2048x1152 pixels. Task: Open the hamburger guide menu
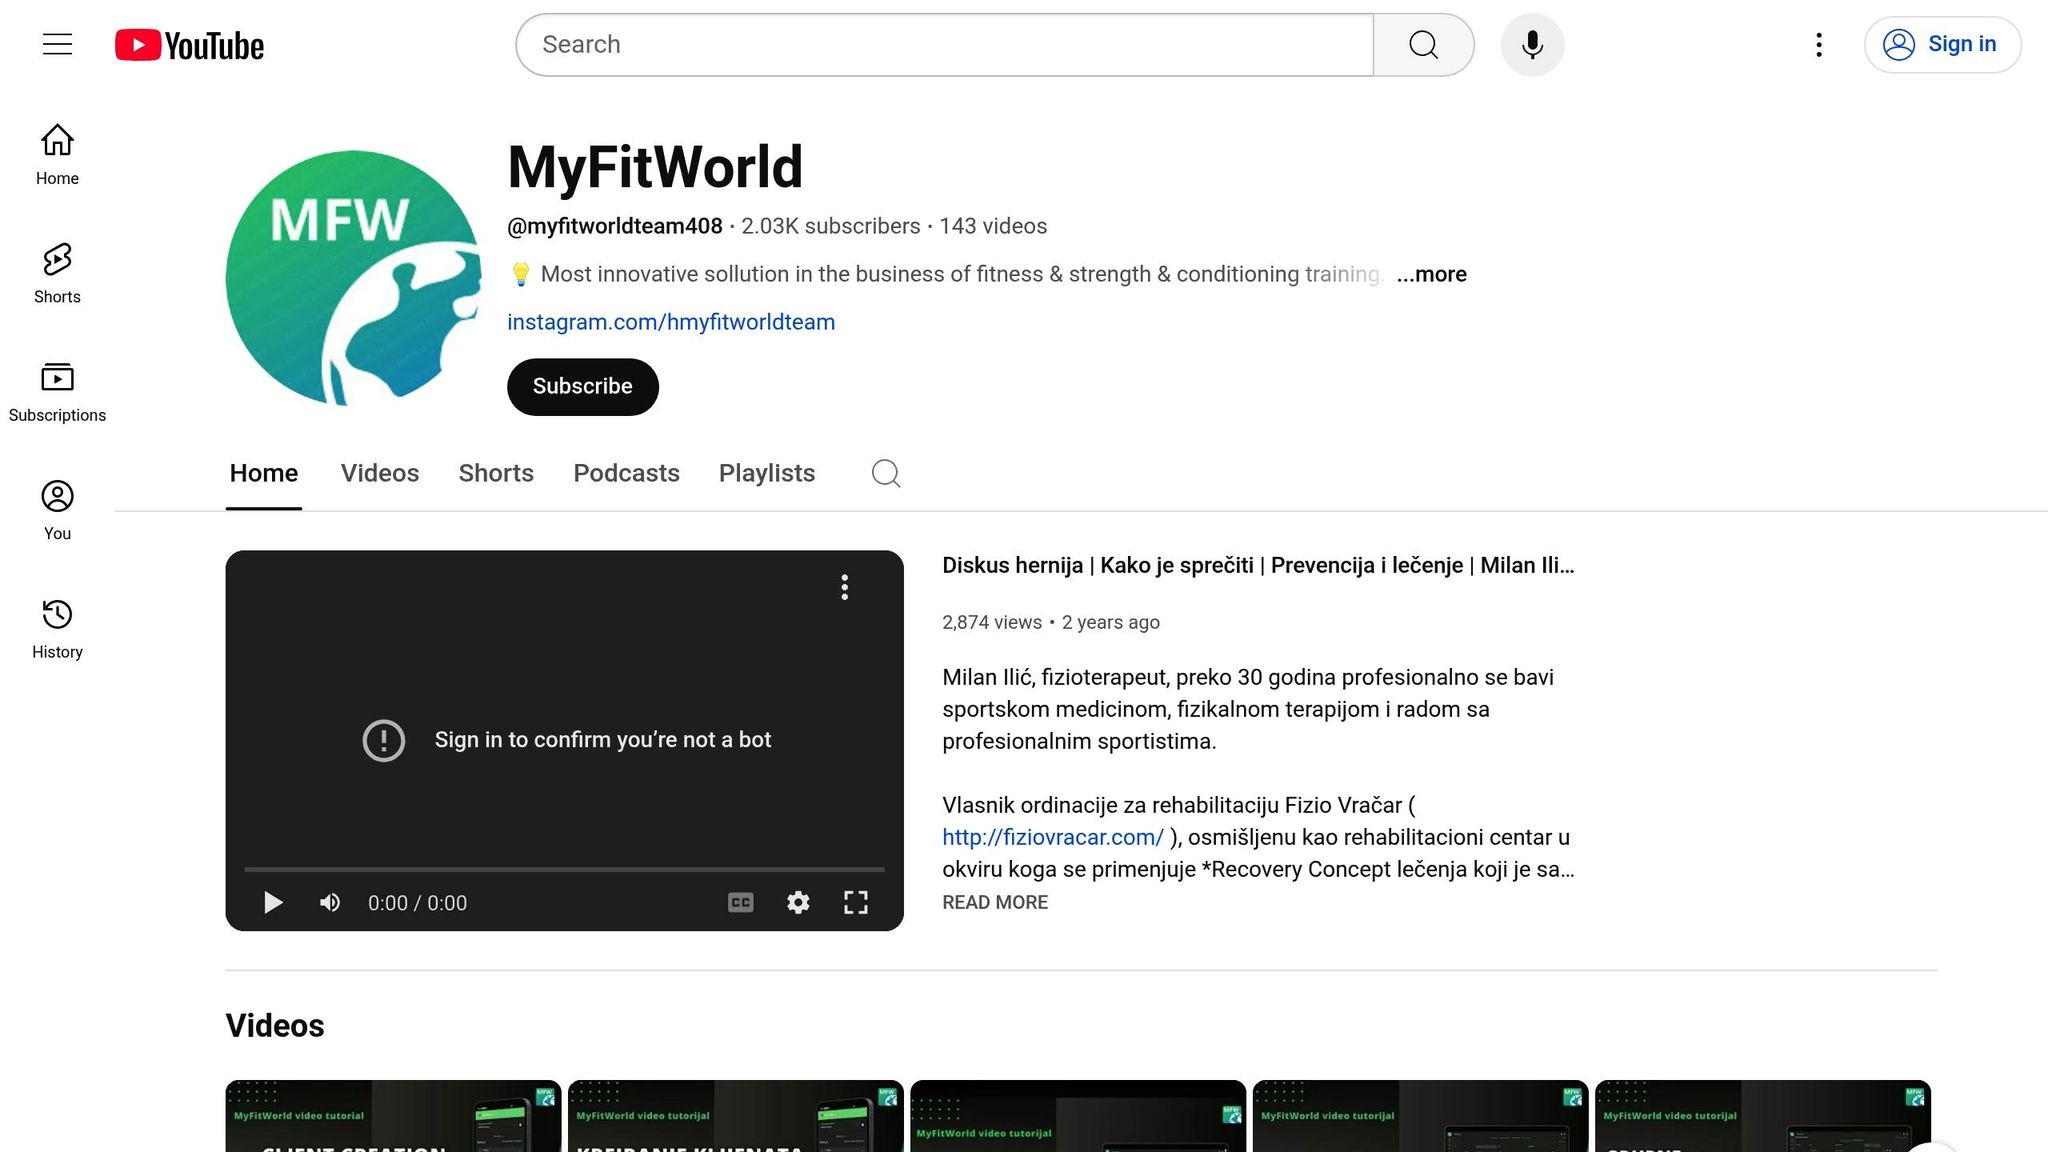pos(57,44)
